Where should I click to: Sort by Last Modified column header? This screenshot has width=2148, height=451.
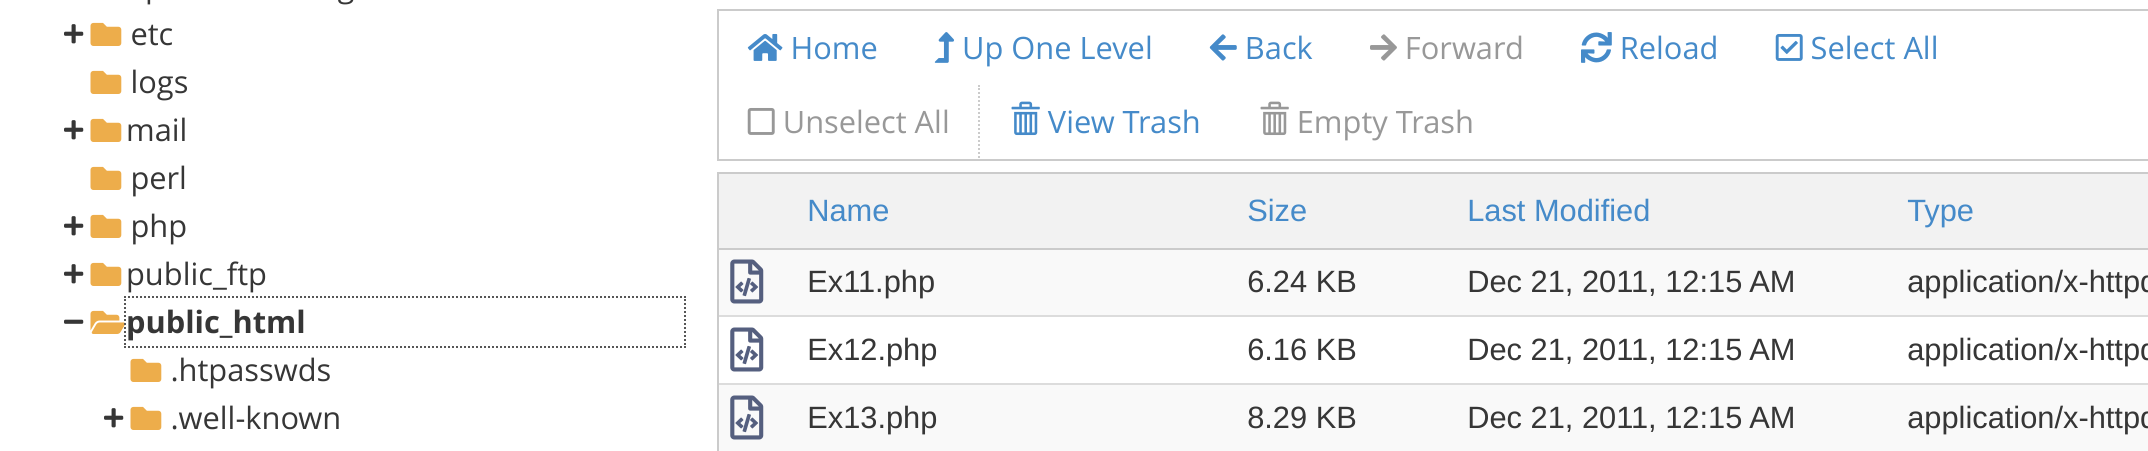[x=1558, y=211]
